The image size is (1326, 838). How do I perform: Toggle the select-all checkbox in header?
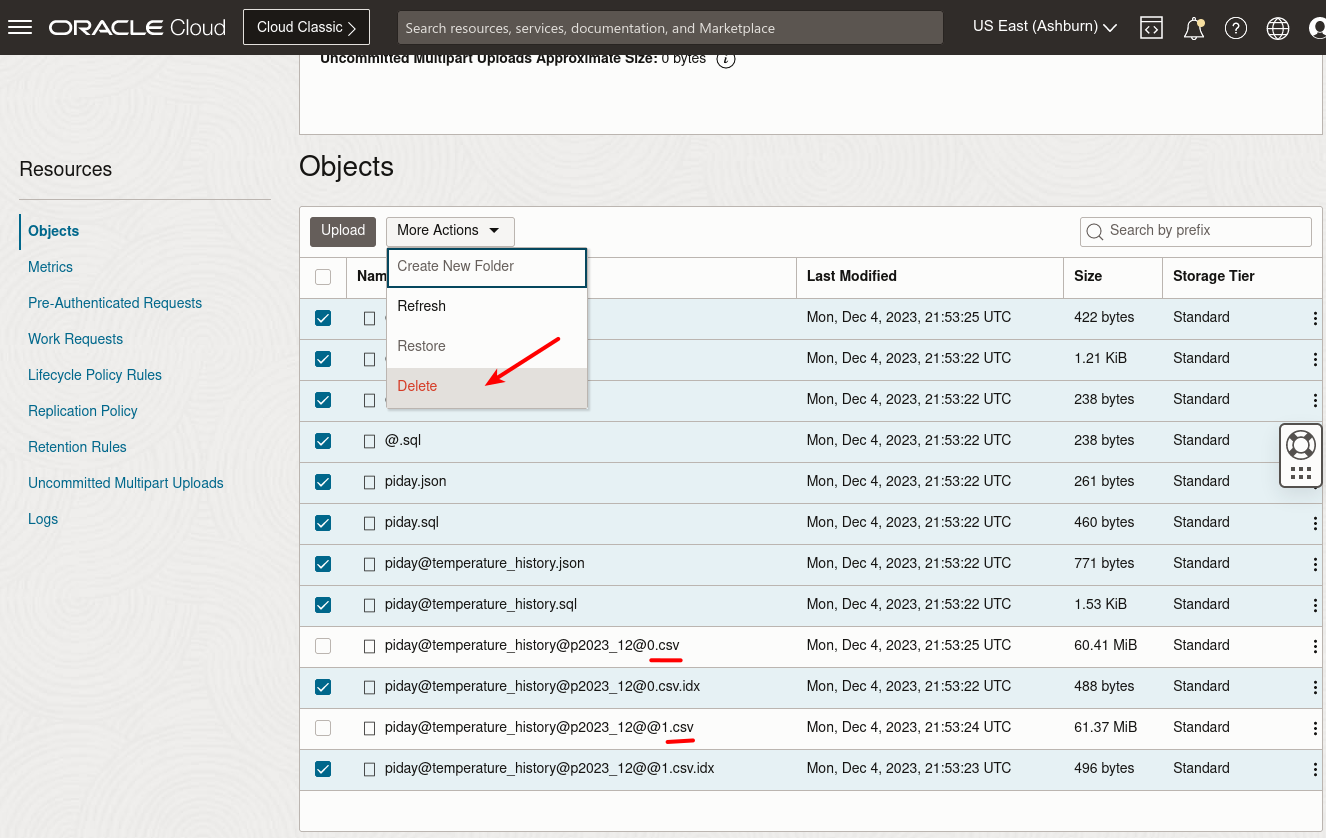click(323, 276)
